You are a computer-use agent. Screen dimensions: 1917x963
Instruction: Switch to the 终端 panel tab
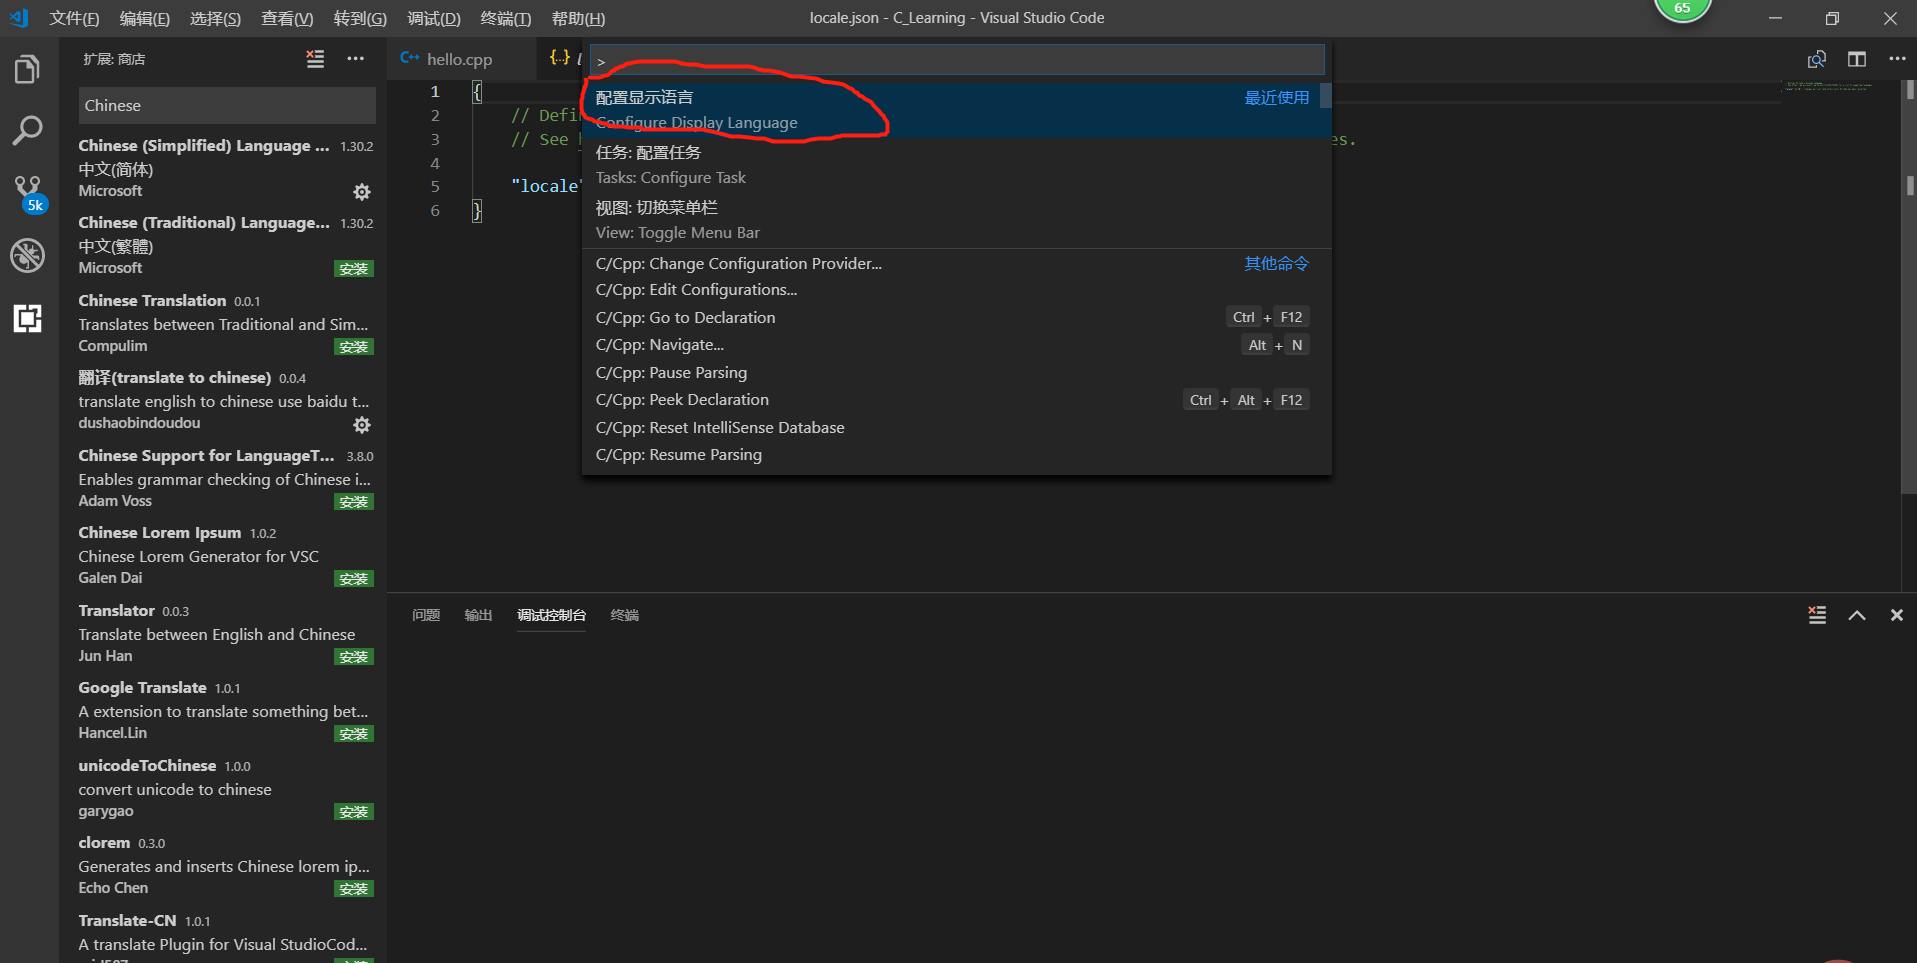(625, 615)
